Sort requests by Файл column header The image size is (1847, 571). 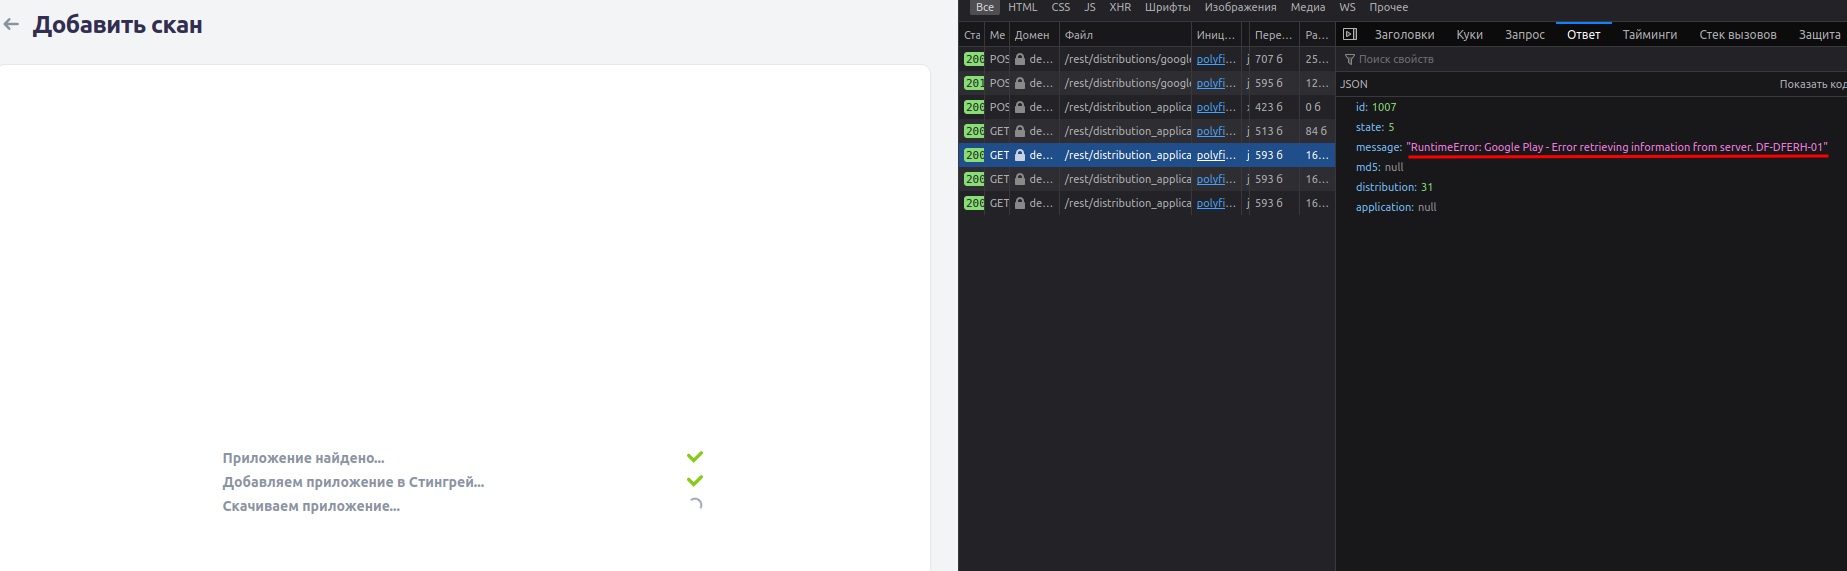coord(1079,35)
